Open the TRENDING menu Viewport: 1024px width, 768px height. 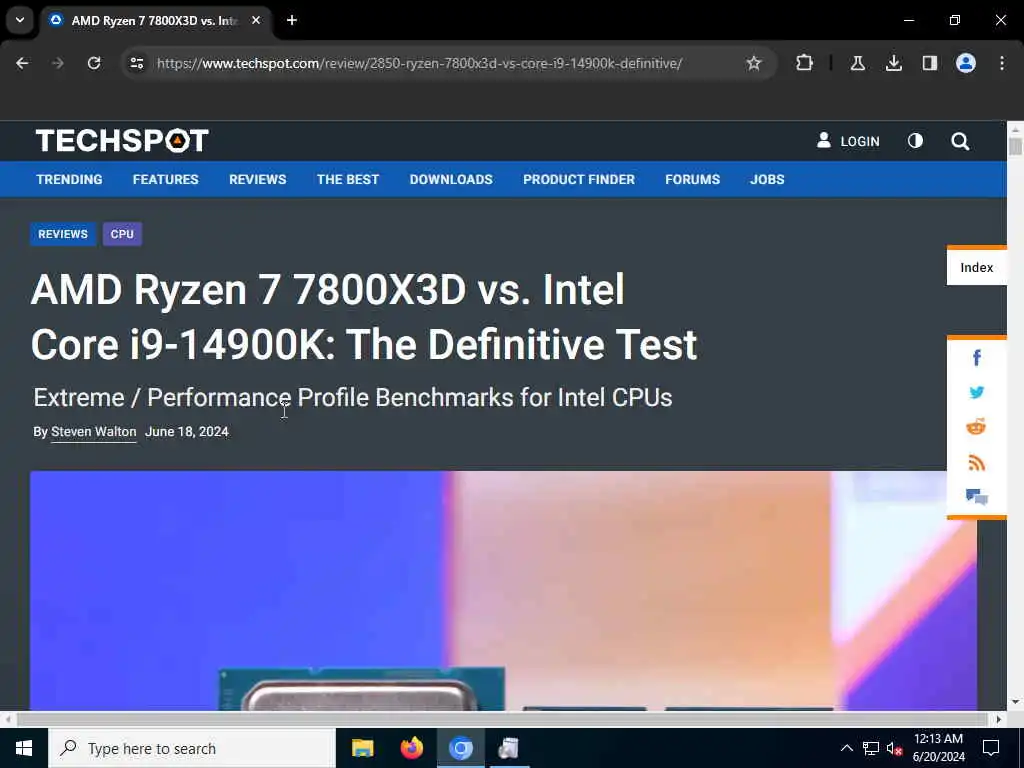point(69,180)
